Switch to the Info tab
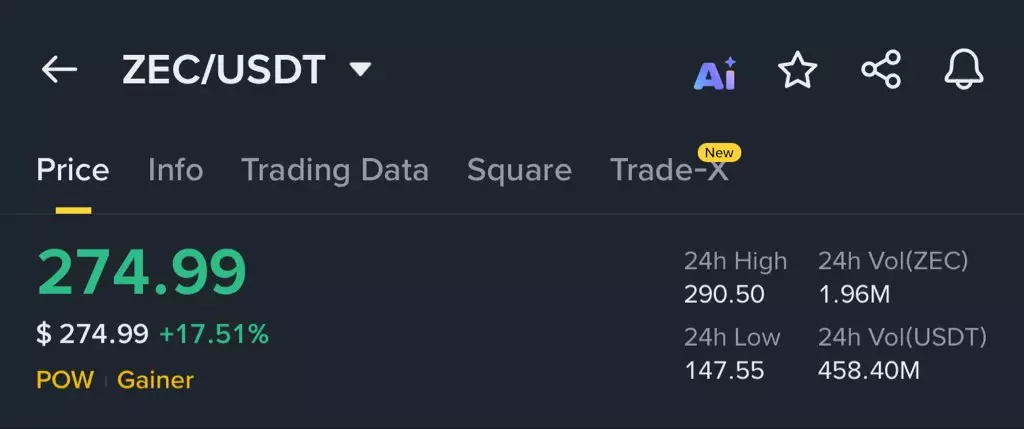1024x429 pixels. click(x=175, y=170)
